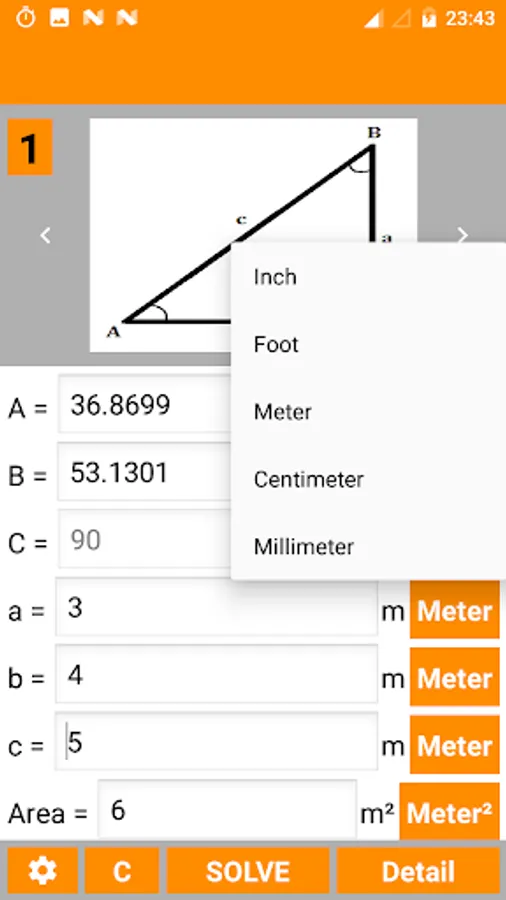Focus the angle A input field

[x=145, y=404]
